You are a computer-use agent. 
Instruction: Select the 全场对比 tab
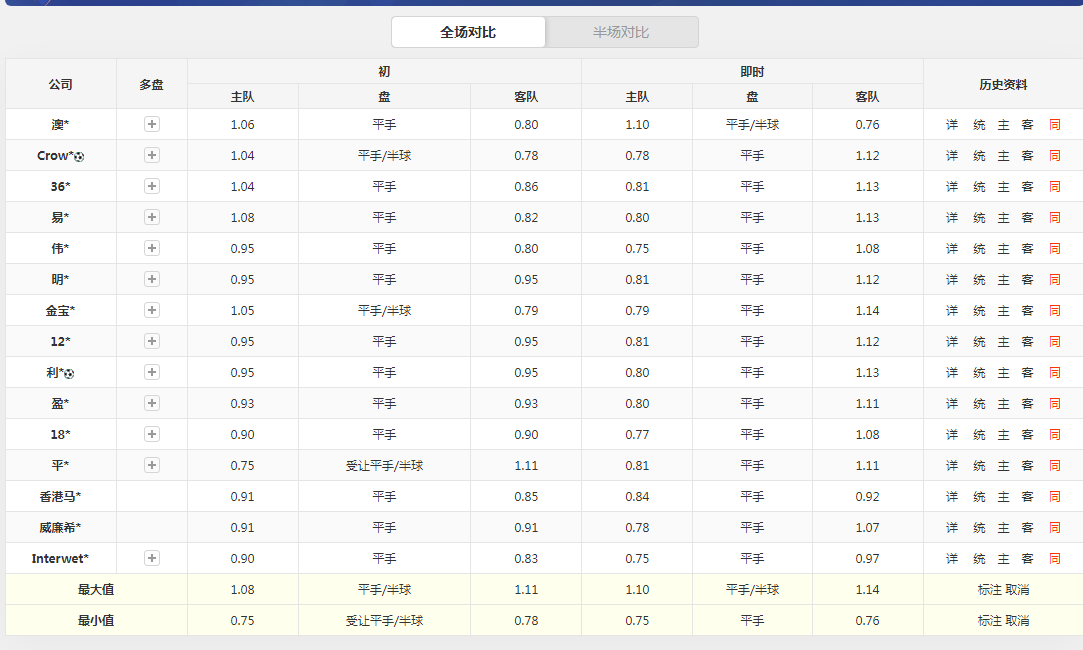point(468,32)
